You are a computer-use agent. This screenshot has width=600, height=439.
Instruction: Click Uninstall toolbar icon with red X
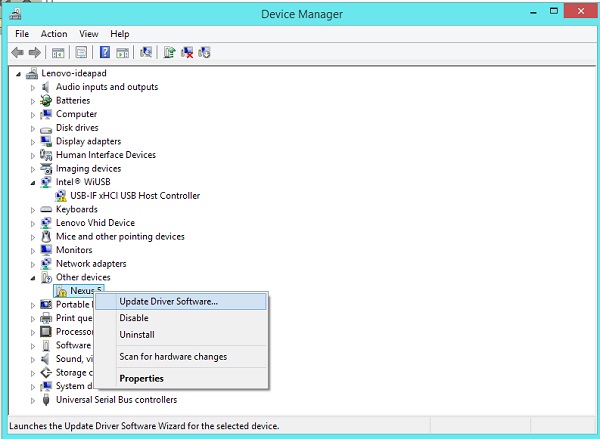pyautogui.click(x=187, y=52)
